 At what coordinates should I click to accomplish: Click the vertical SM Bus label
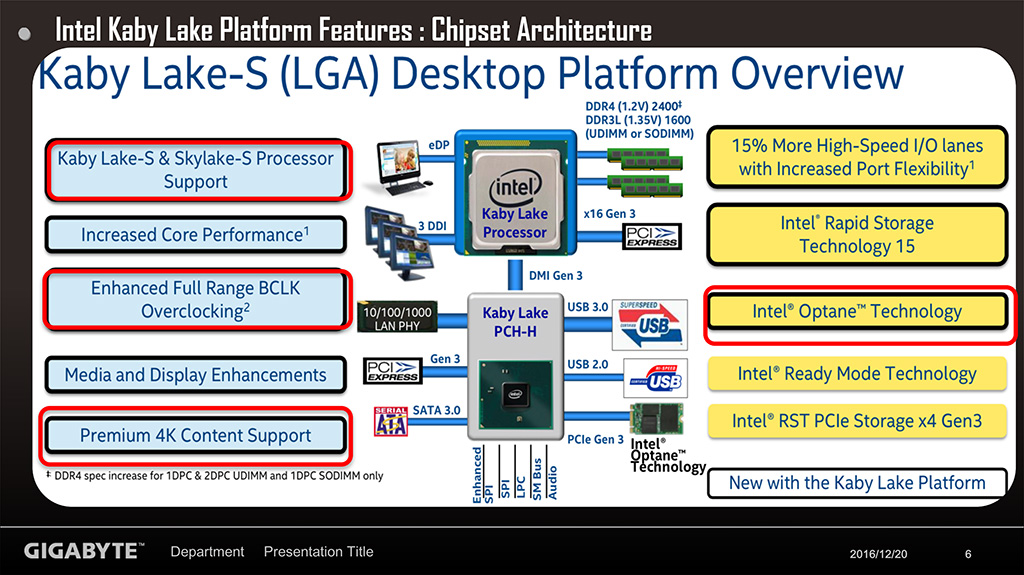click(537, 479)
